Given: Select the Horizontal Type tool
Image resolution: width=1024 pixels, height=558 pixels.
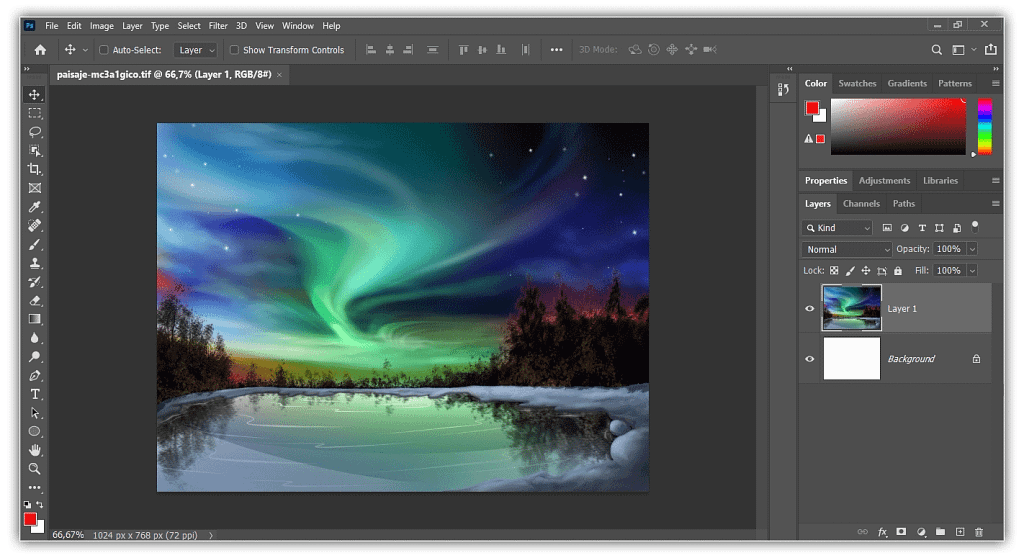Looking at the screenshot, I should [x=35, y=394].
